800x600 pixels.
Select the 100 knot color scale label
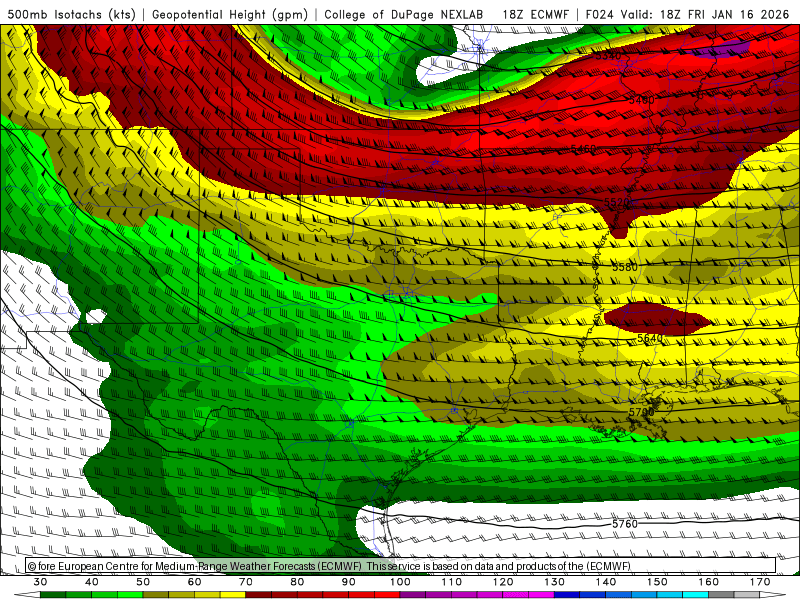click(401, 582)
